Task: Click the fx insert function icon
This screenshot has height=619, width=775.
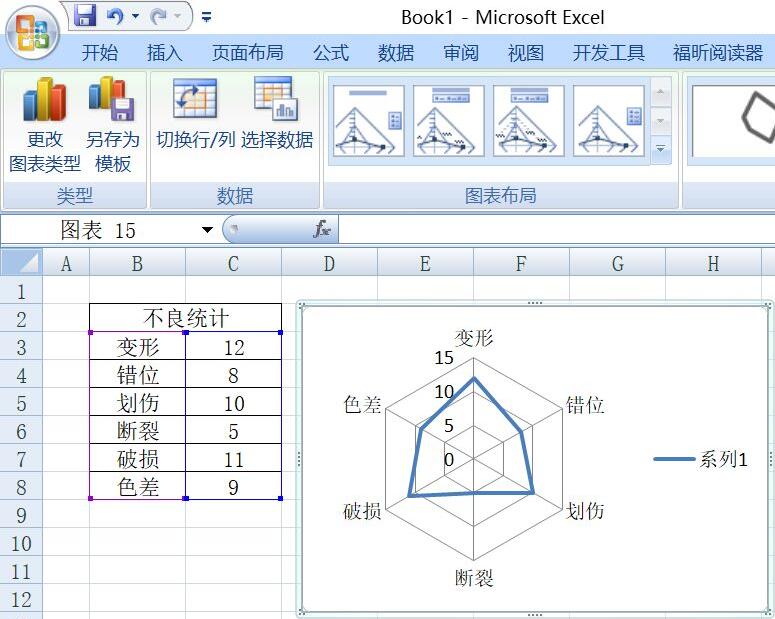Action: pyautogui.click(x=322, y=230)
